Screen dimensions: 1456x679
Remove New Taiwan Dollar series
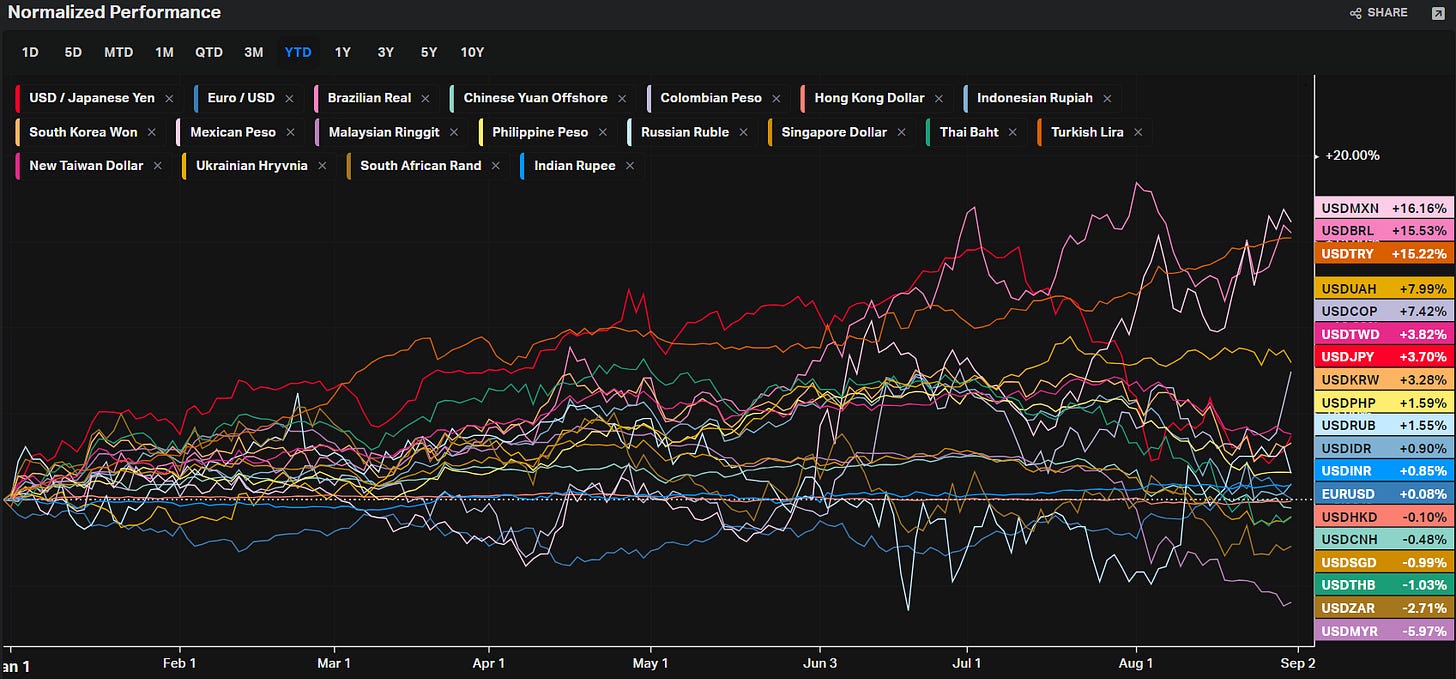pyautogui.click(x=157, y=166)
